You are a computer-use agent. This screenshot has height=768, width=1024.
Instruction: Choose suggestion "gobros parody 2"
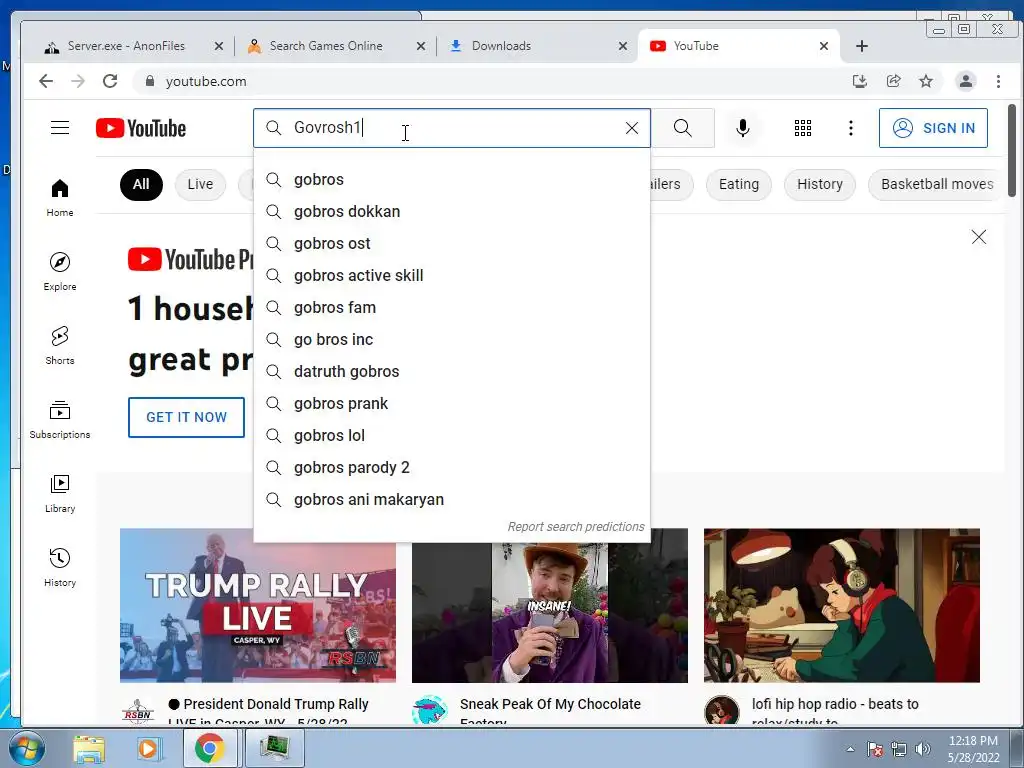pos(452,468)
